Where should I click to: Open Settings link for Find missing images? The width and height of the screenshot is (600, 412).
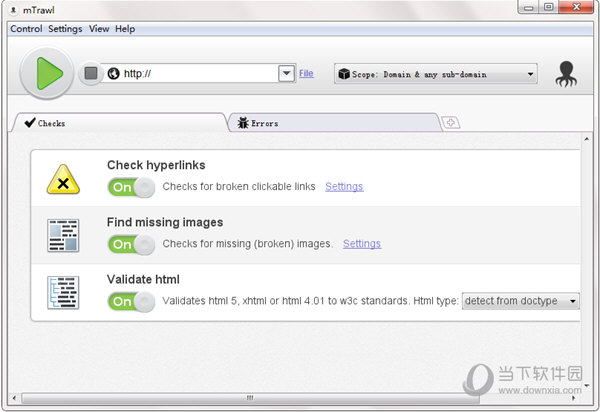[x=362, y=244]
